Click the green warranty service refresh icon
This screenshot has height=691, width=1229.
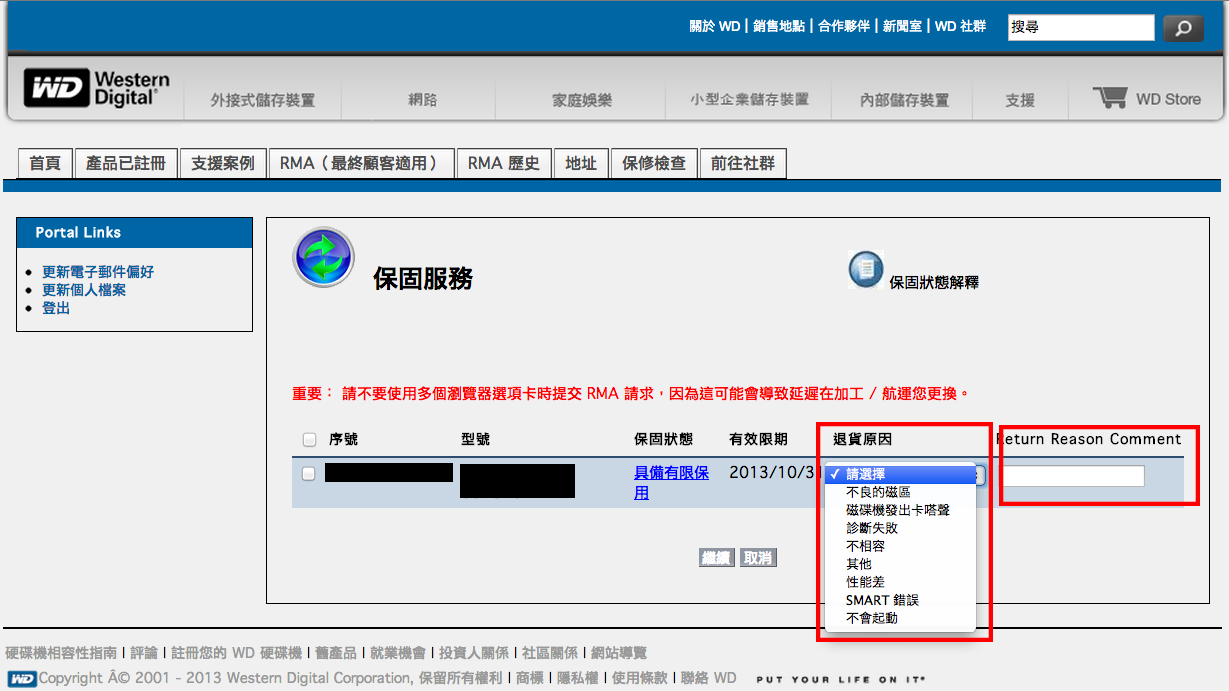pyautogui.click(x=323, y=258)
